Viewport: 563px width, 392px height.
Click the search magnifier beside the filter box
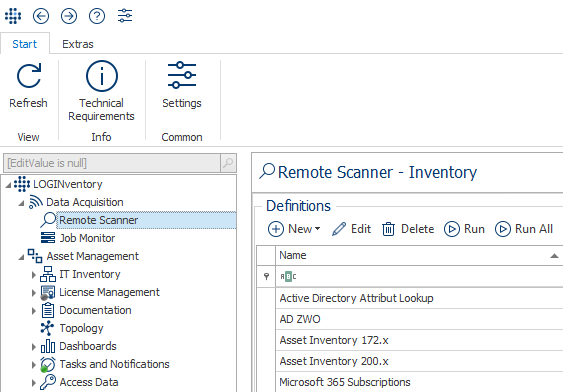pos(228,163)
